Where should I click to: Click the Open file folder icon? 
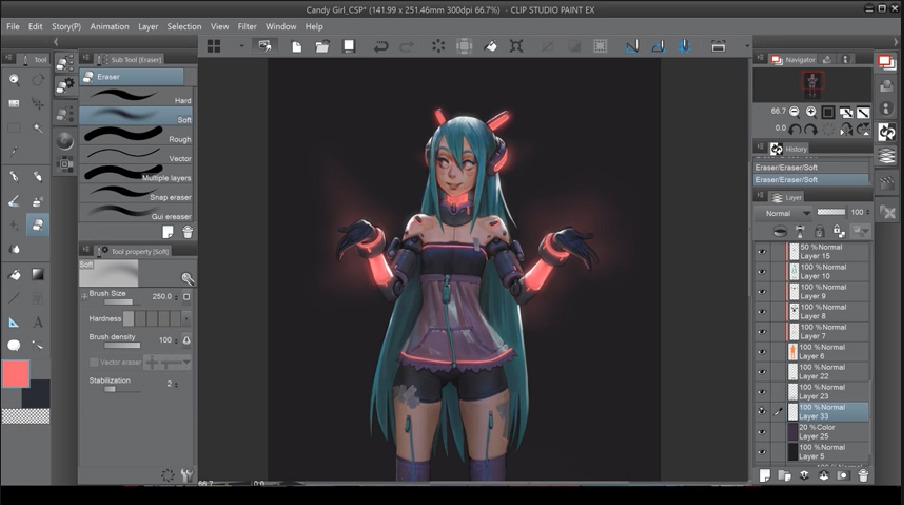coord(323,46)
